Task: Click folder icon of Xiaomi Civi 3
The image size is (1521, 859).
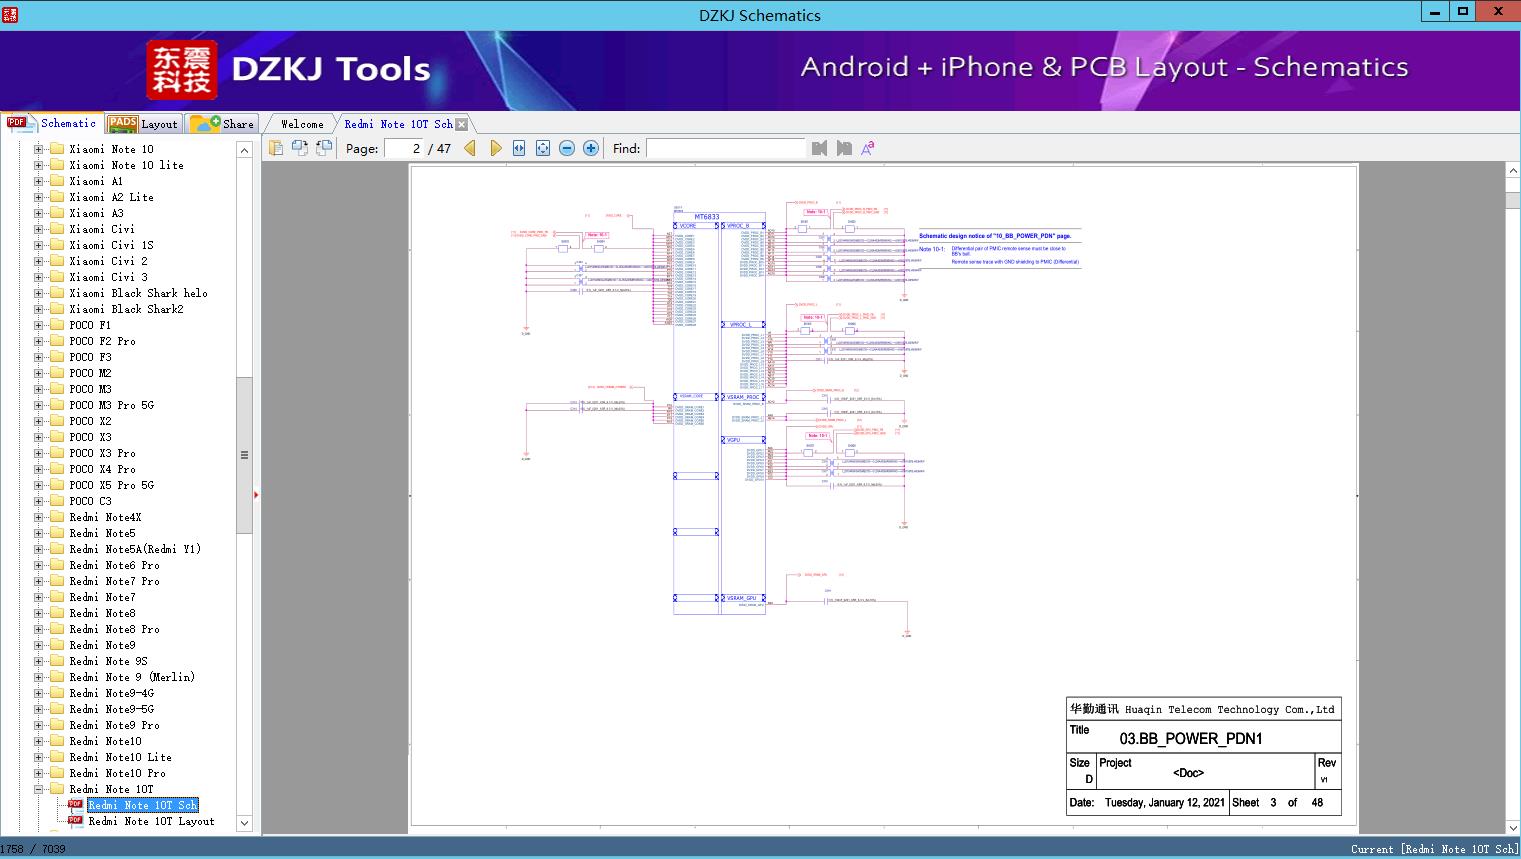Action: 57,277
